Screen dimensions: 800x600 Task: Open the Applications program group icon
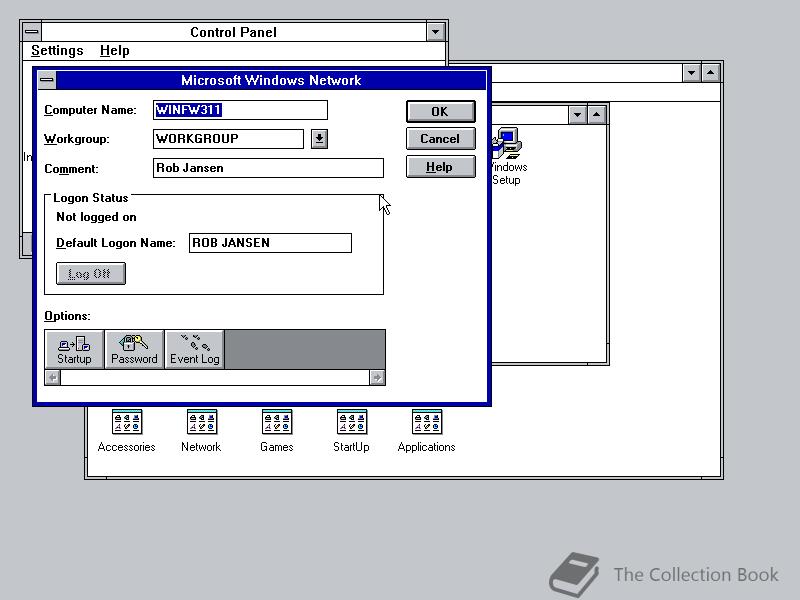point(427,432)
